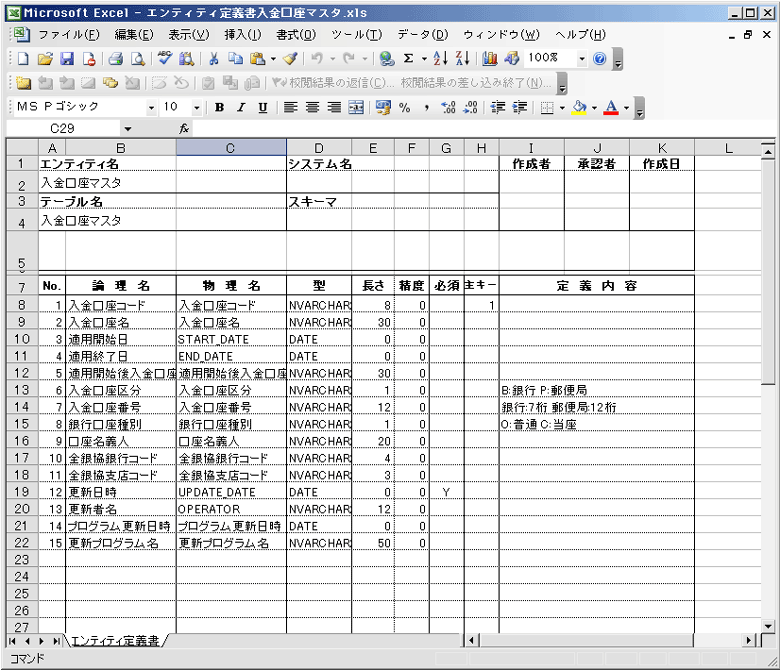The height and width of the screenshot is (670, 780).
Task: Open the データ(D) menu
Action: [422, 35]
